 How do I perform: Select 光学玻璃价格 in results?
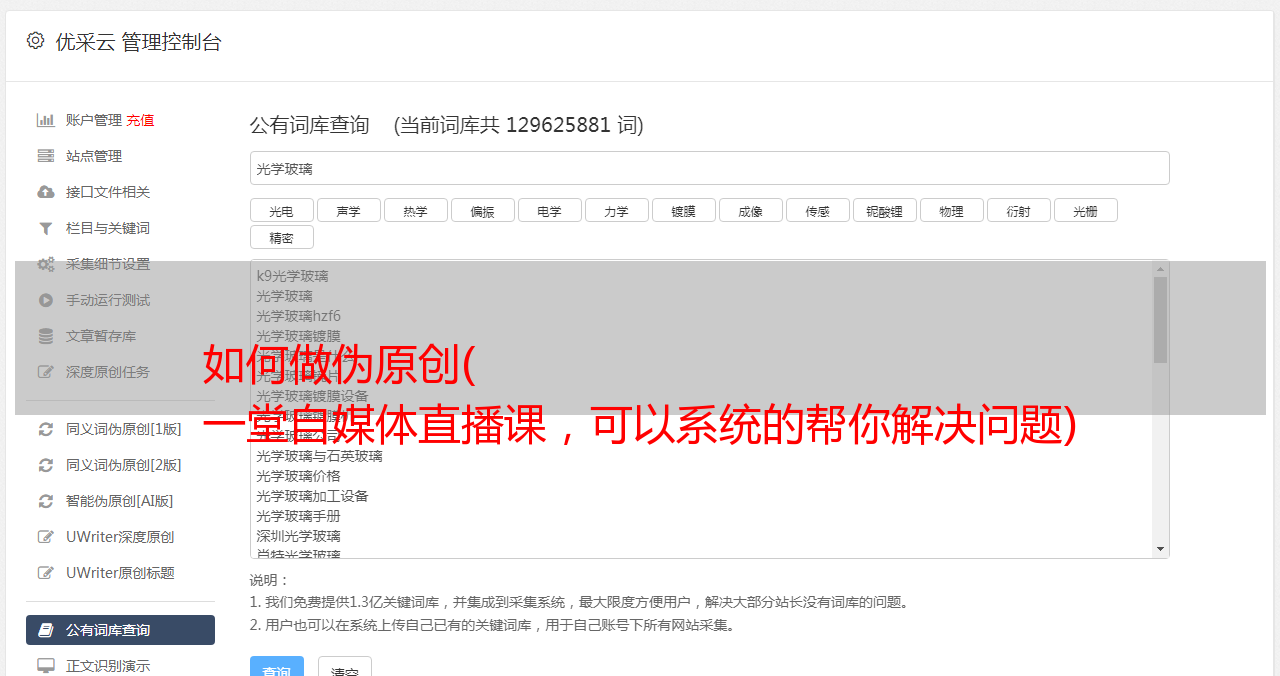[298, 476]
